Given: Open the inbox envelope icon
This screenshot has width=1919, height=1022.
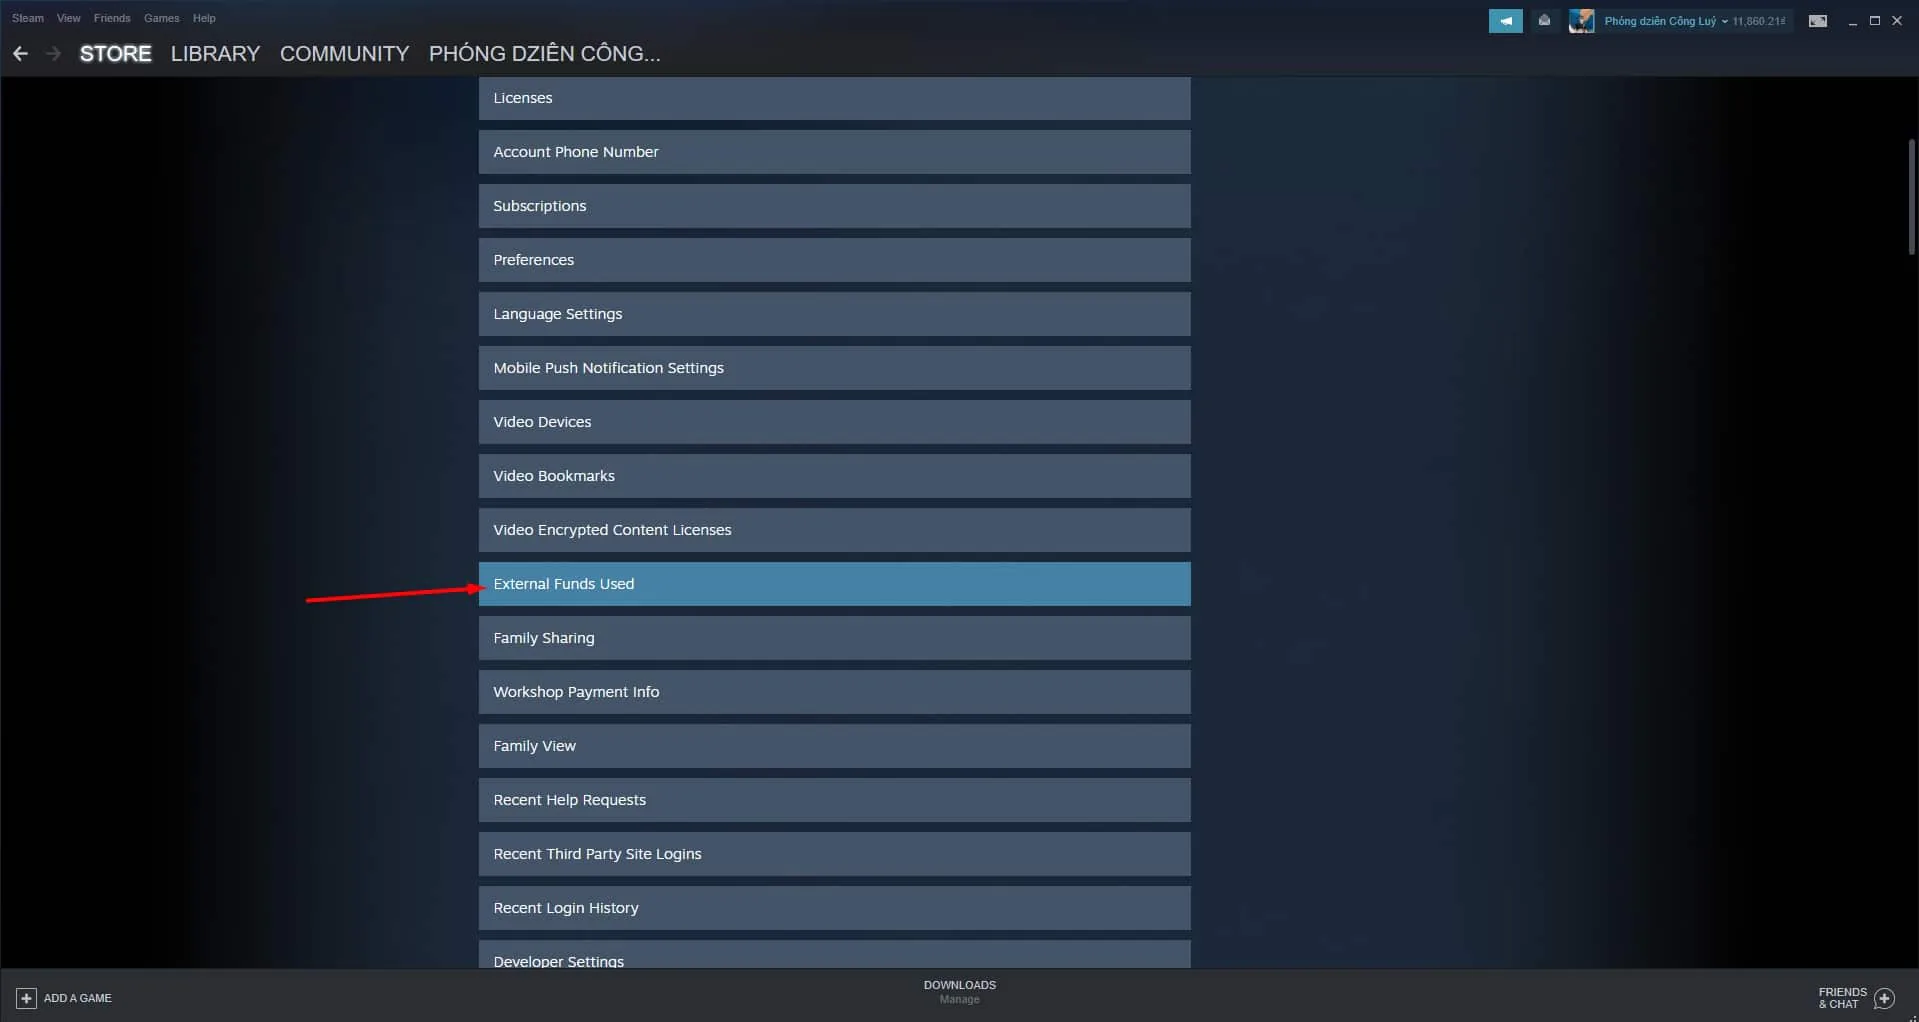Looking at the screenshot, I should [1544, 21].
